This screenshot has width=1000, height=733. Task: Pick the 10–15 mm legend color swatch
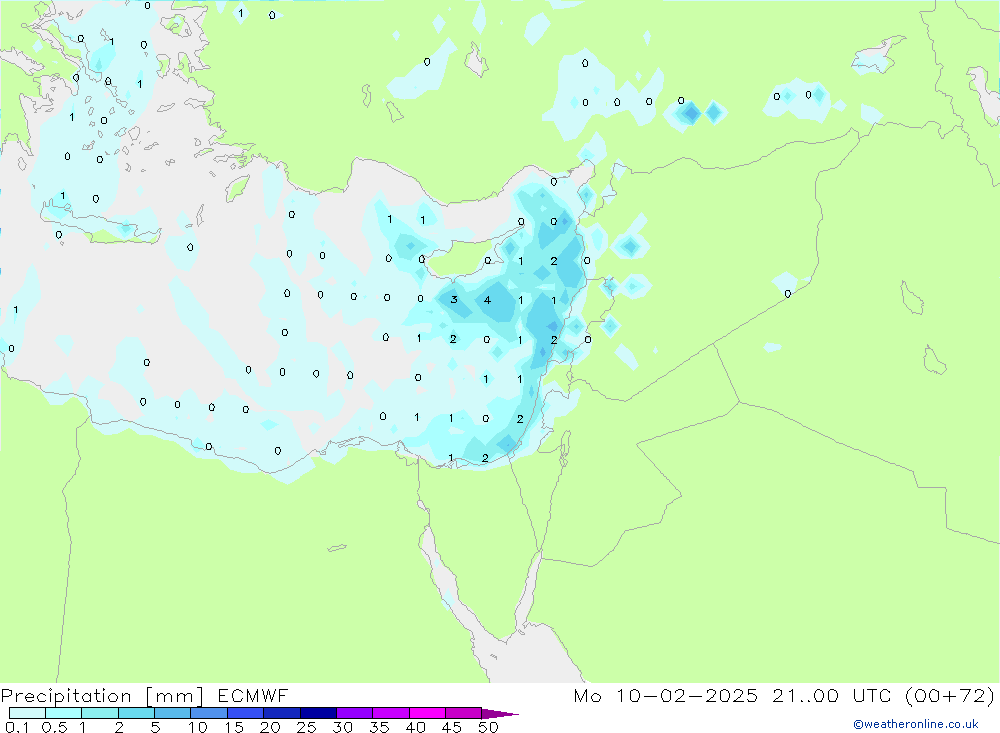click(x=209, y=713)
